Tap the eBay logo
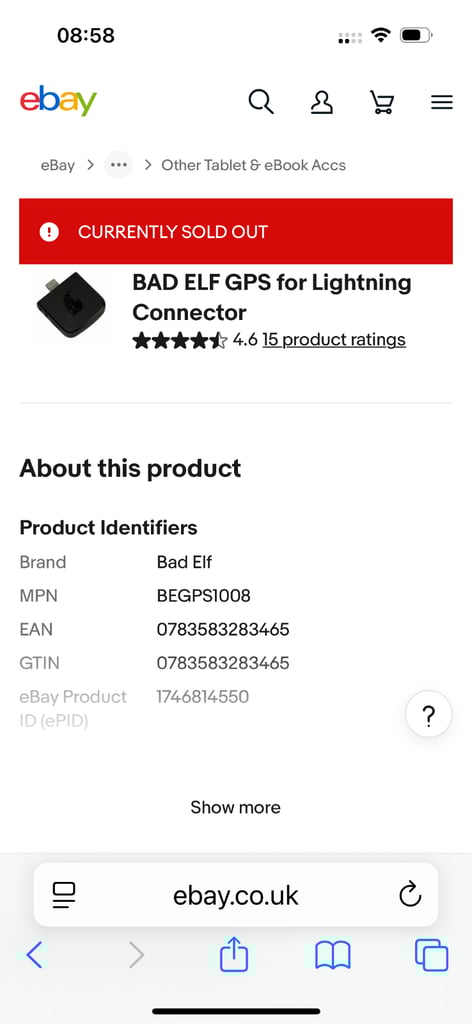The image size is (472, 1024). pyautogui.click(x=58, y=101)
